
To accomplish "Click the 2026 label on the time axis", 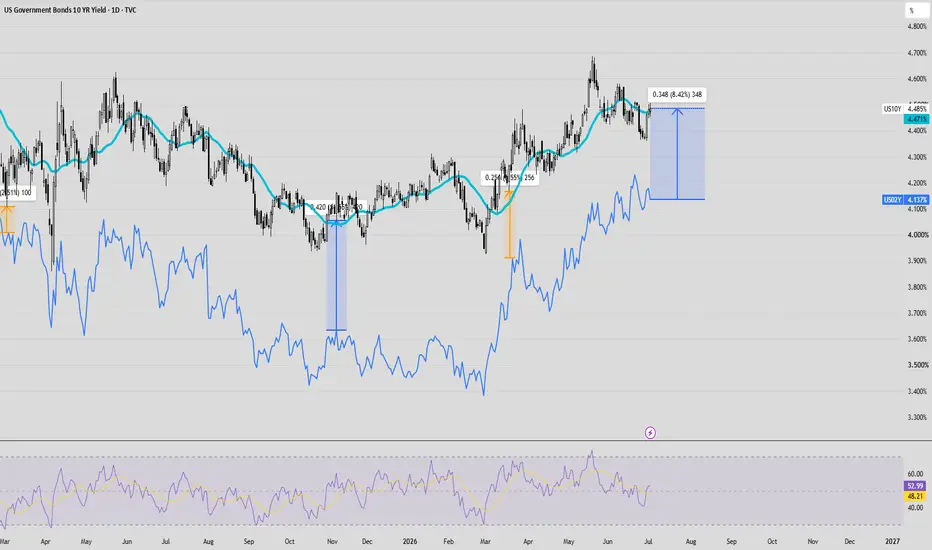I will pyautogui.click(x=410, y=542).
